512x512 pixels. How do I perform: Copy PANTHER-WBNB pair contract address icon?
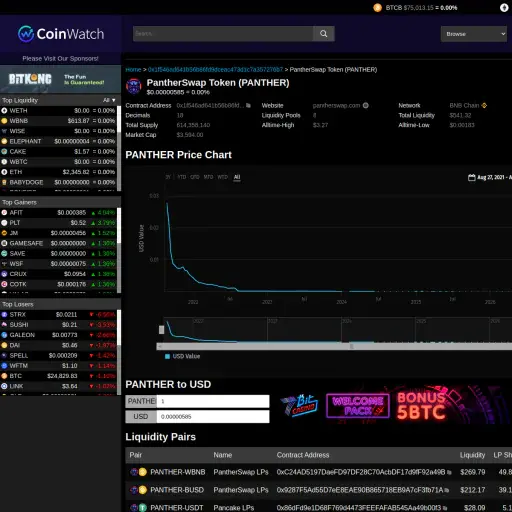click(x=449, y=472)
